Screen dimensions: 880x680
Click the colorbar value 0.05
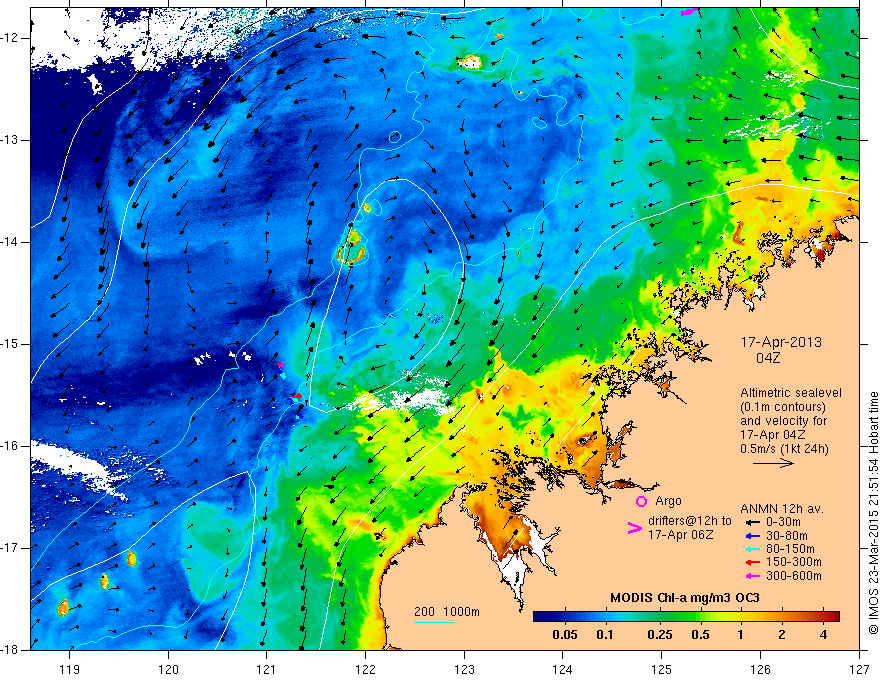[565, 635]
